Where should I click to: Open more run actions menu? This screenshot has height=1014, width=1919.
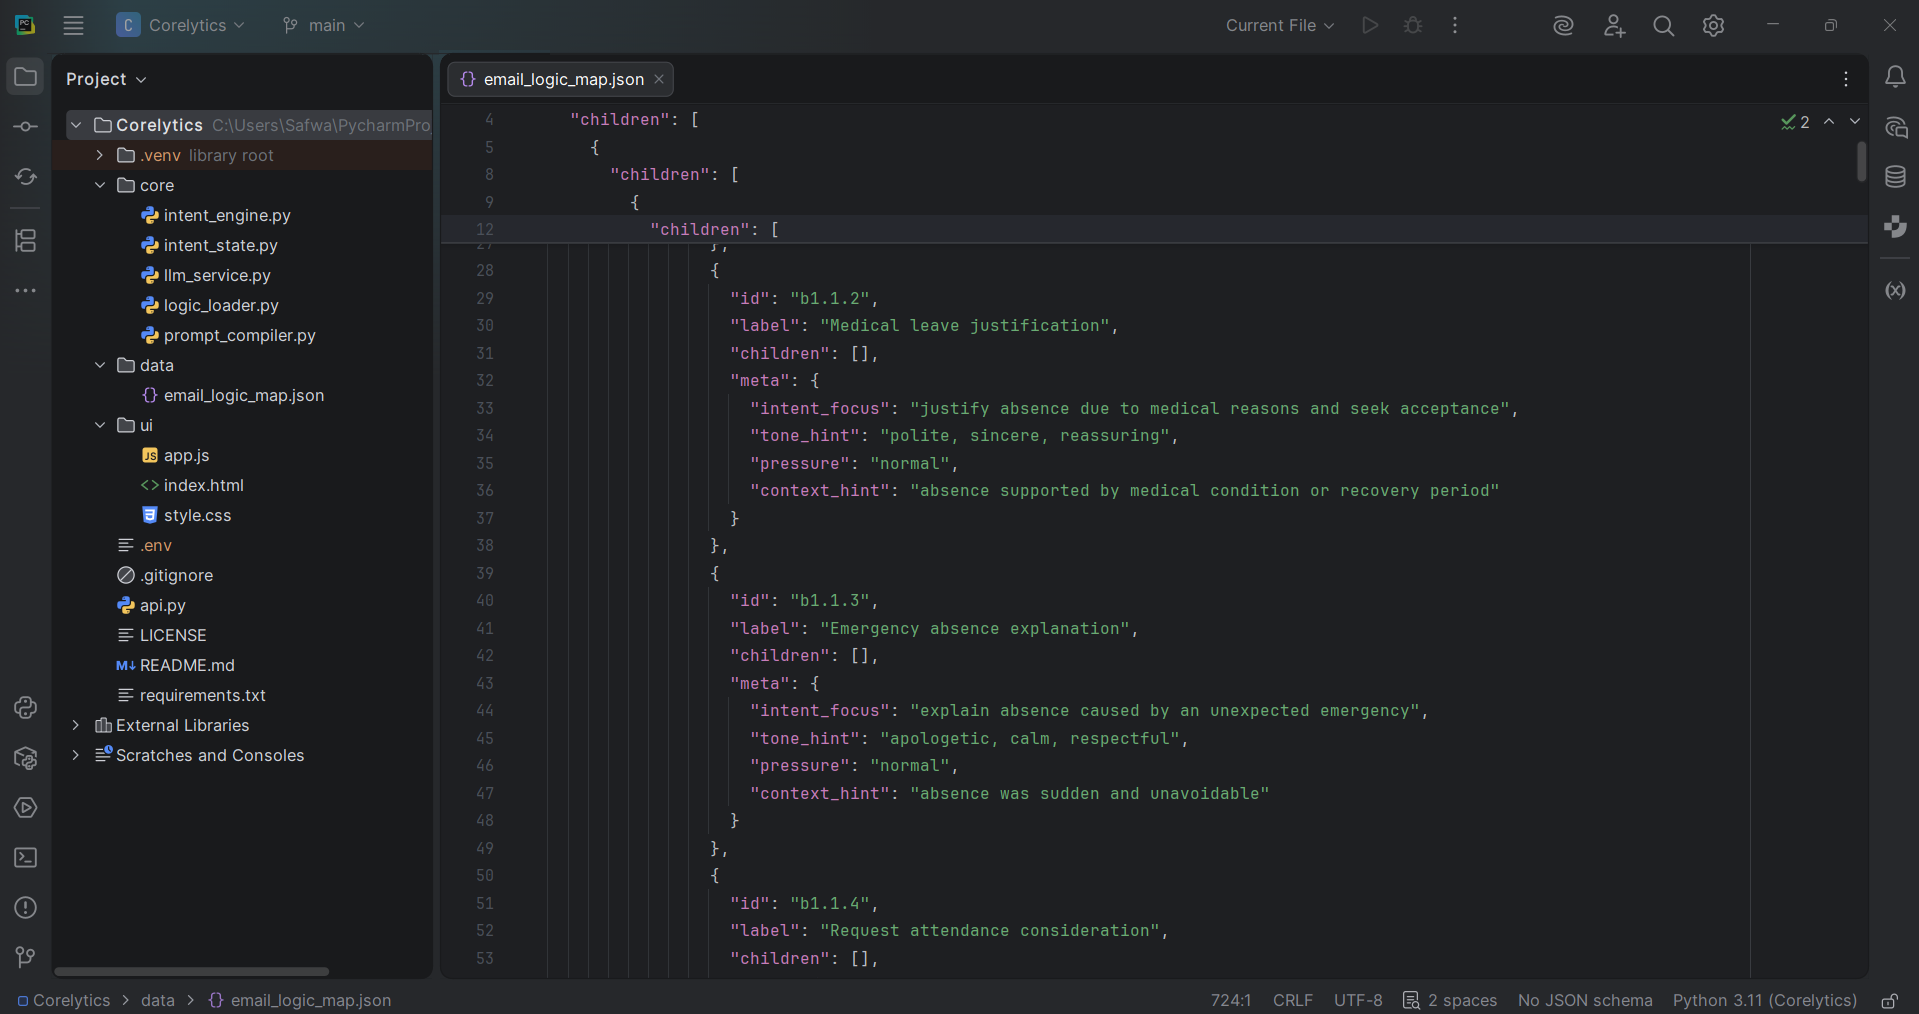(1455, 25)
